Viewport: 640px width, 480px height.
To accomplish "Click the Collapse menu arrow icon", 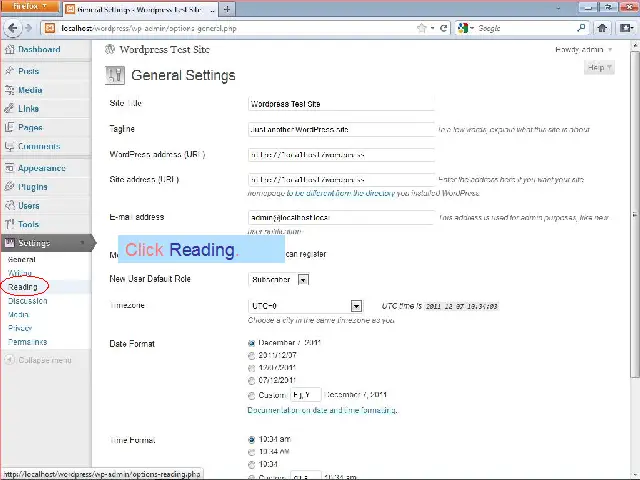I will click(x=10, y=360).
